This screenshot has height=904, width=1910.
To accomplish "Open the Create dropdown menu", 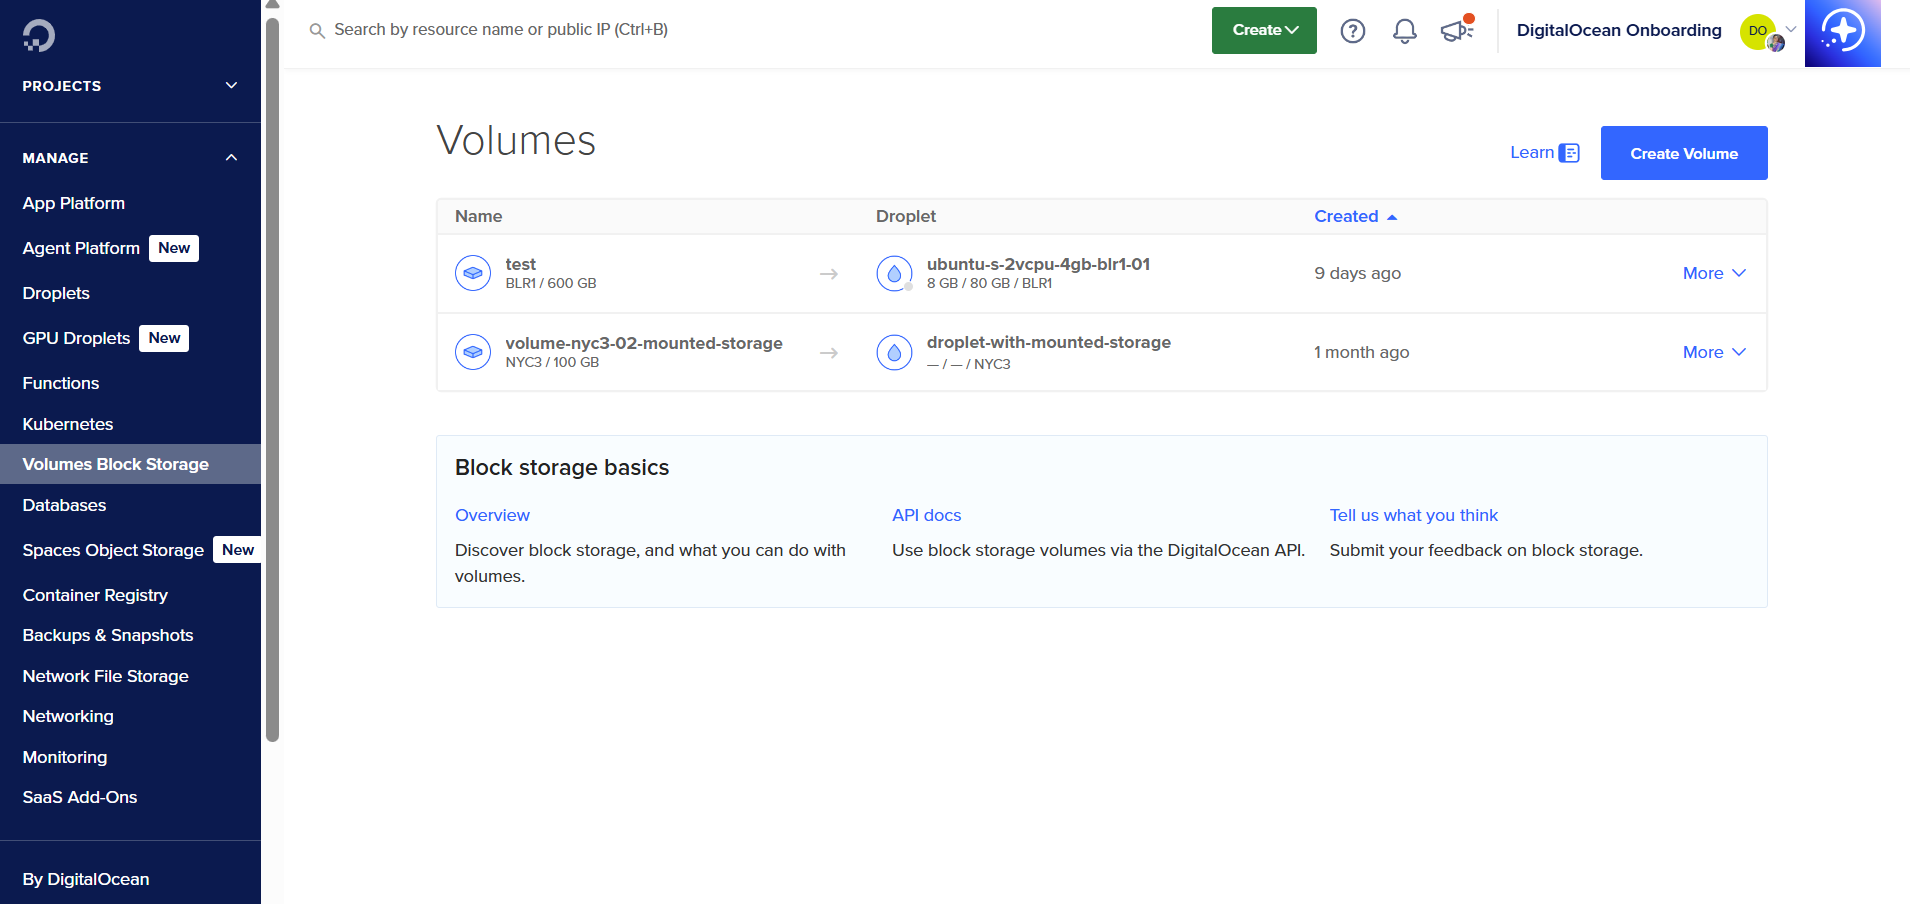I will (x=1263, y=30).
